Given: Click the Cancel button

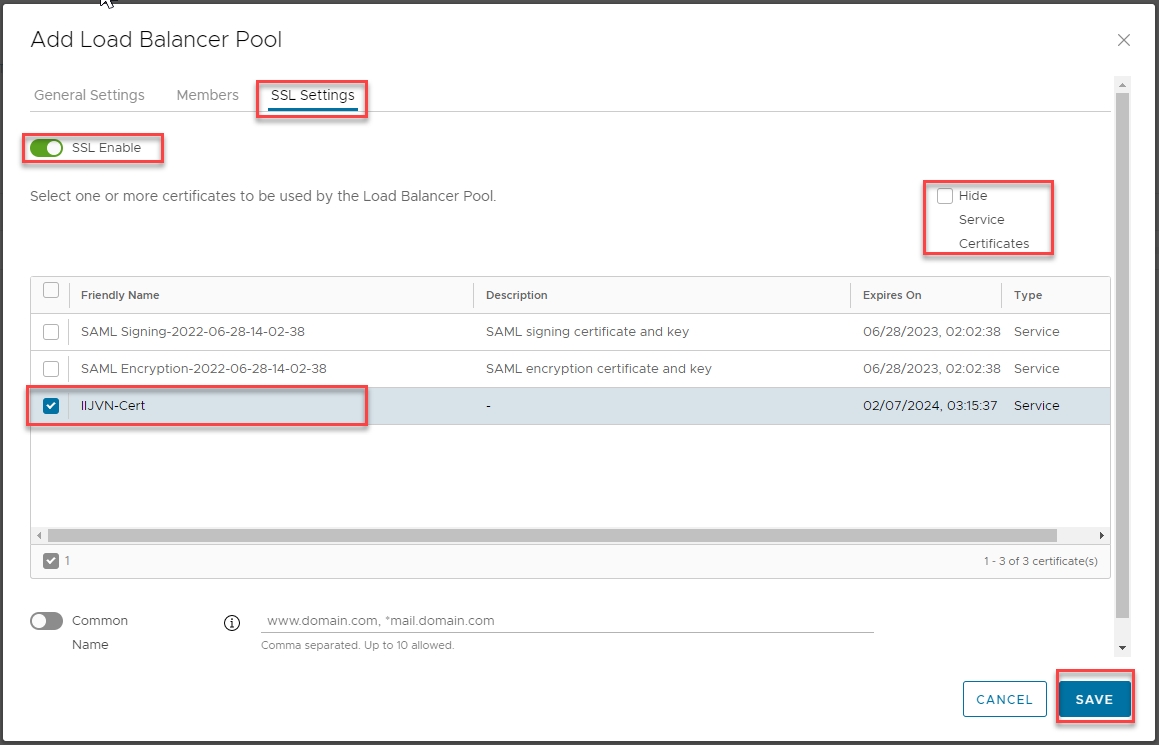Looking at the screenshot, I should [1004, 700].
